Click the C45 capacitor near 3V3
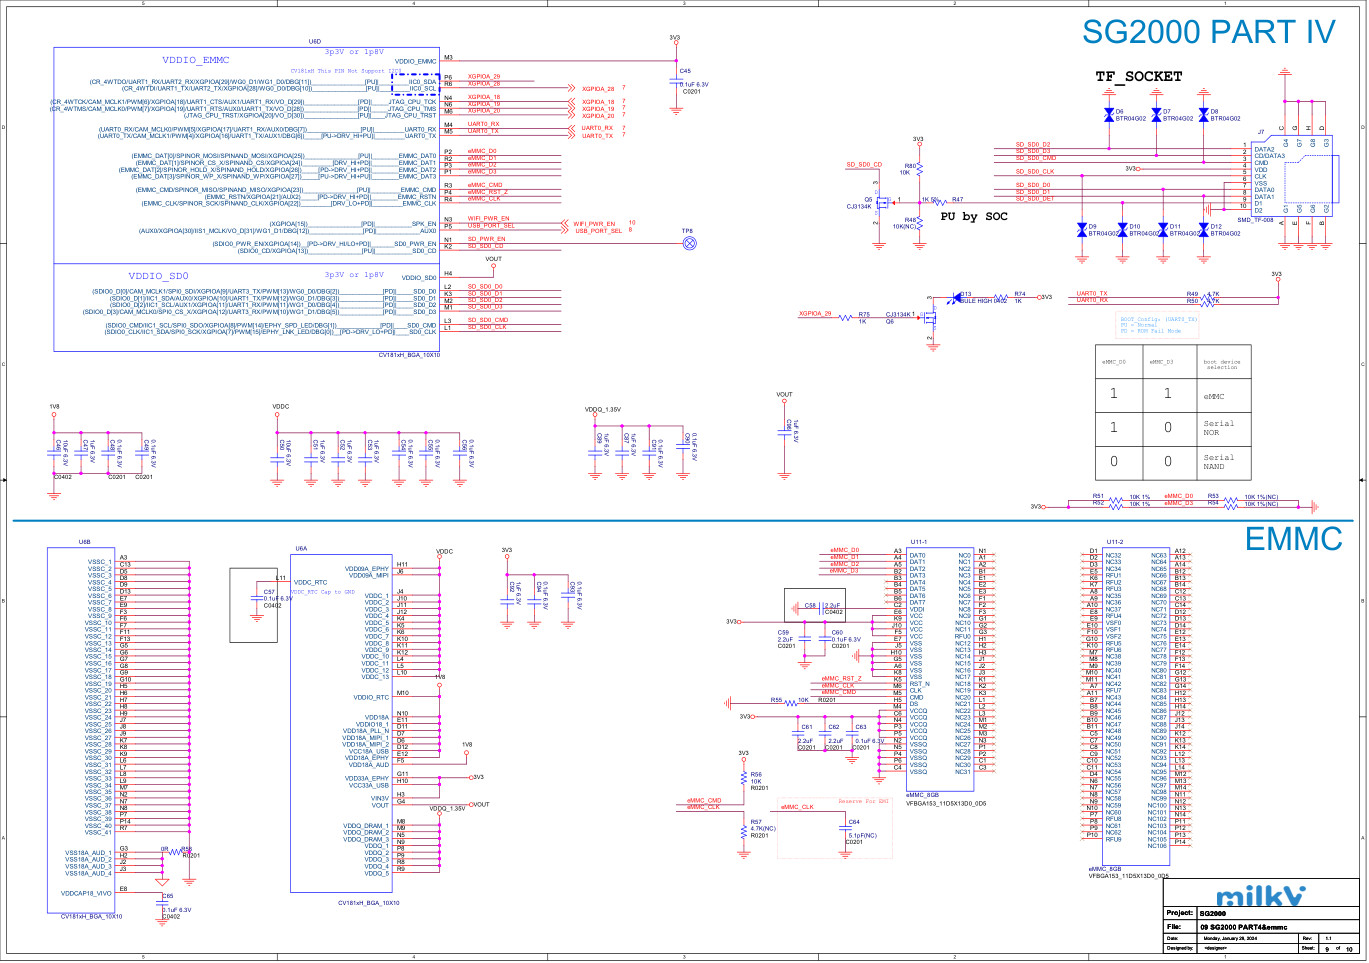Screen dimensions: 1369x963 tap(676, 79)
